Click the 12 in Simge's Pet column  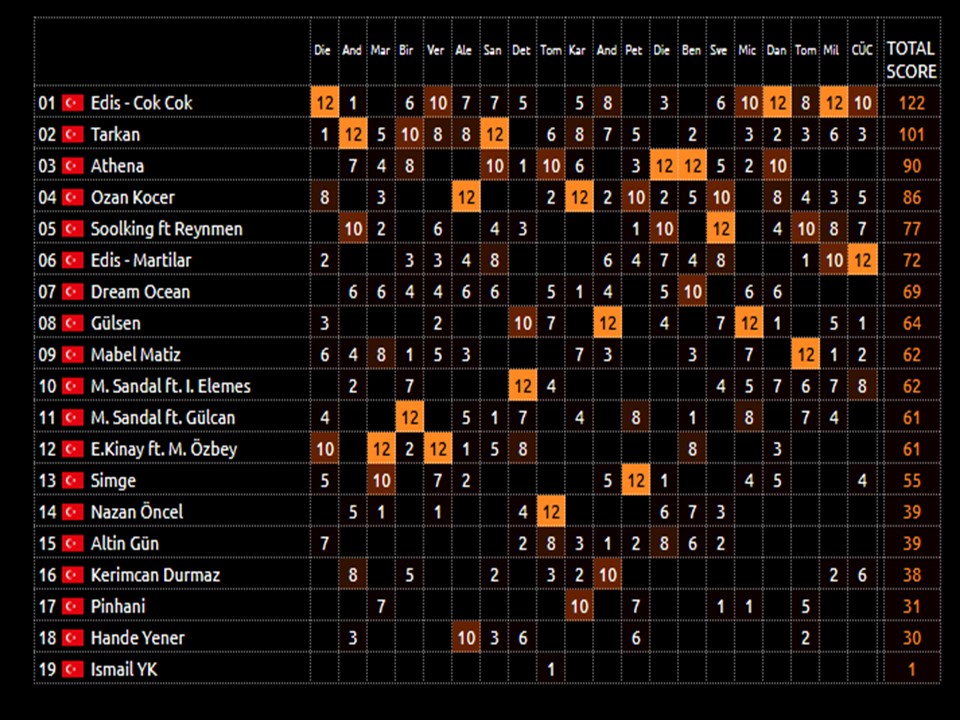(x=636, y=480)
